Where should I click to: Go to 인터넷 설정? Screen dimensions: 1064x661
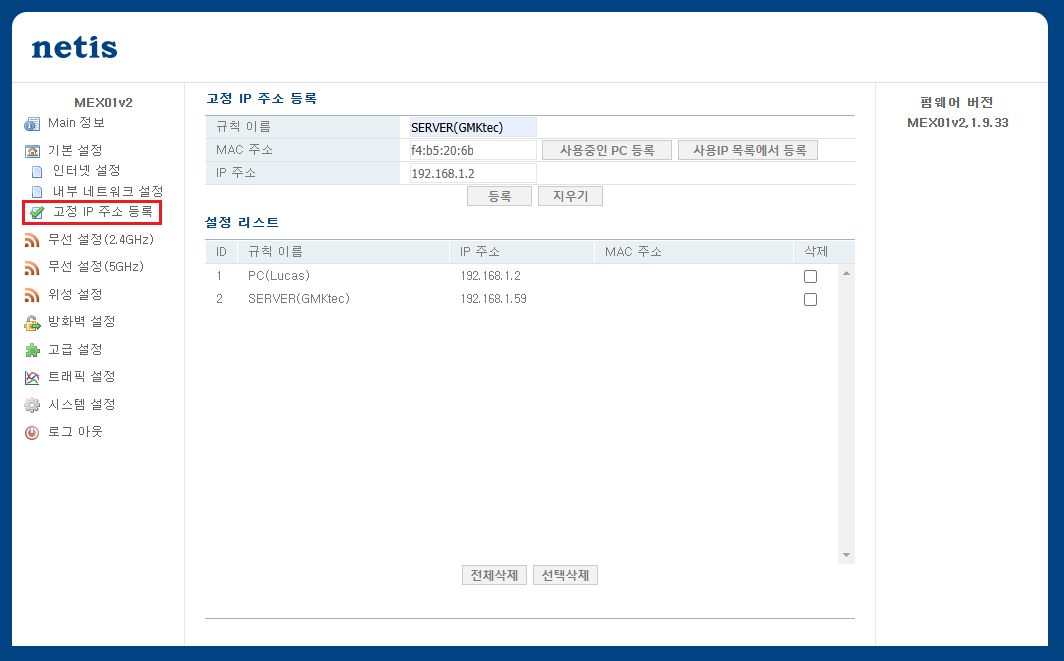pyautogui.click(x=87, y=170)
